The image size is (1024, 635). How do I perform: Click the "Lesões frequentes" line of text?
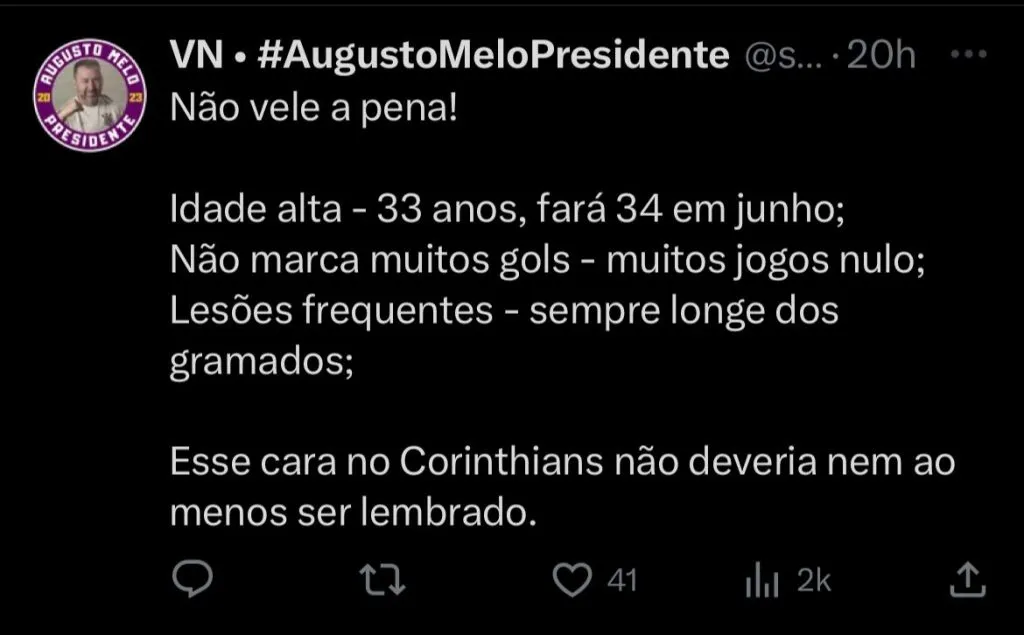[503, 311]
